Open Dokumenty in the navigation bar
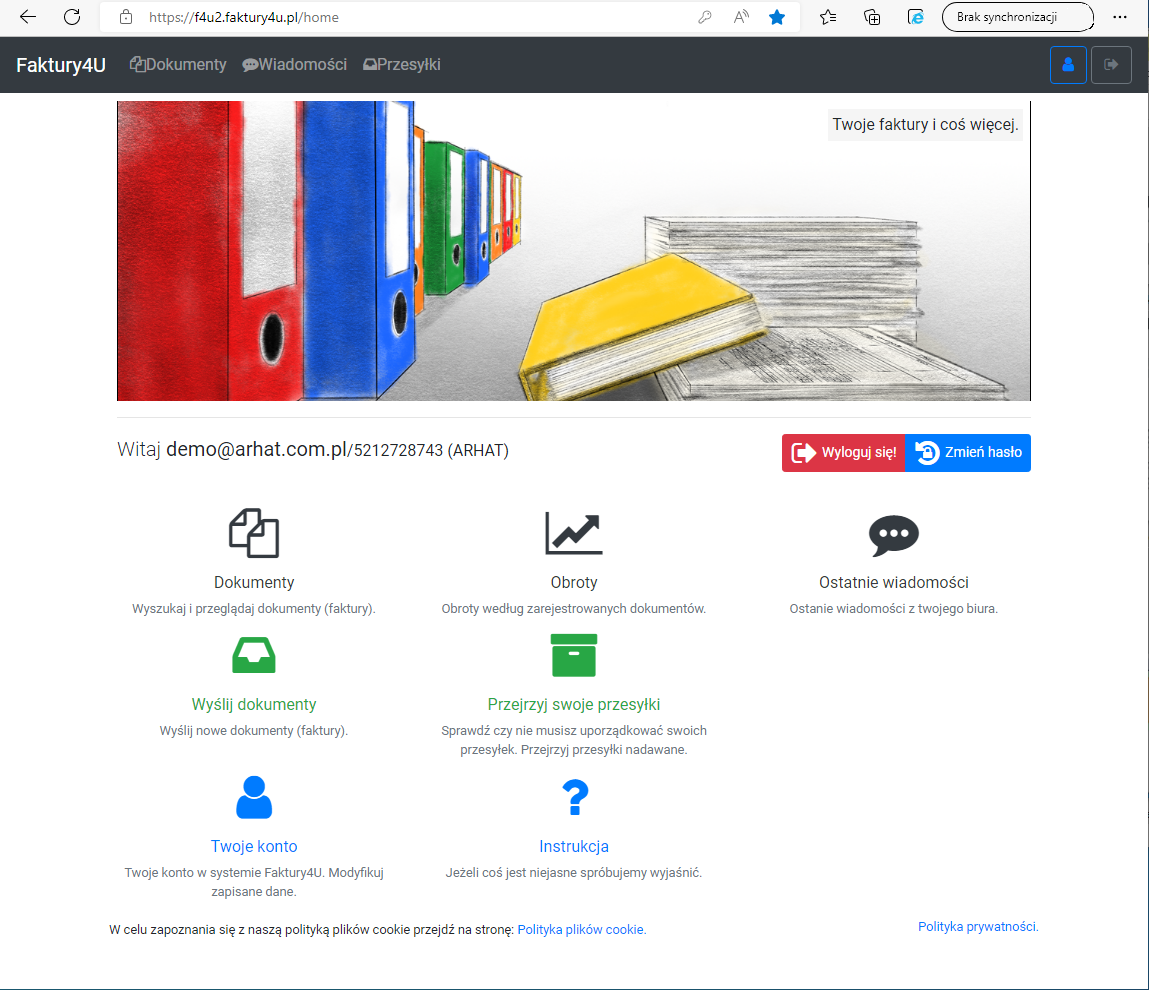 (x=178, y=65)
